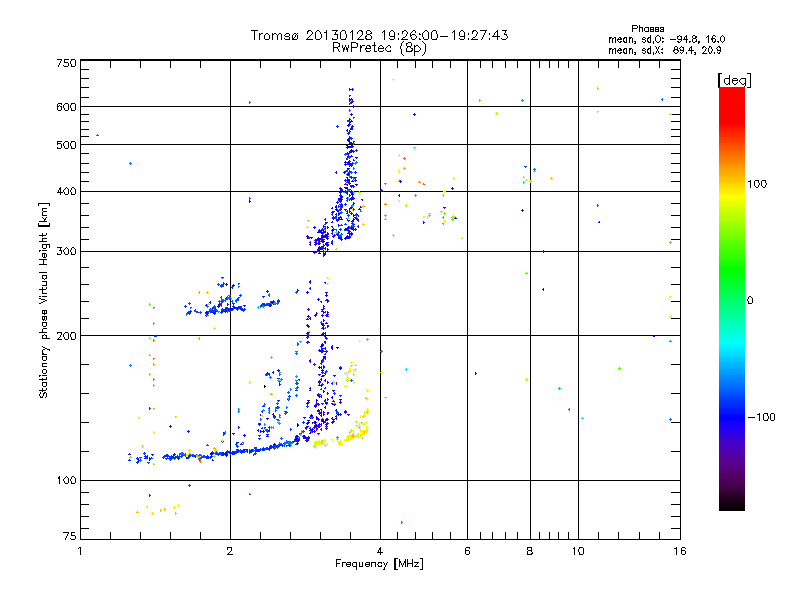The width and height of the screenshot is (800, 600).
Task: Click the x-axis tick label "16"
Action: (680, 551)
